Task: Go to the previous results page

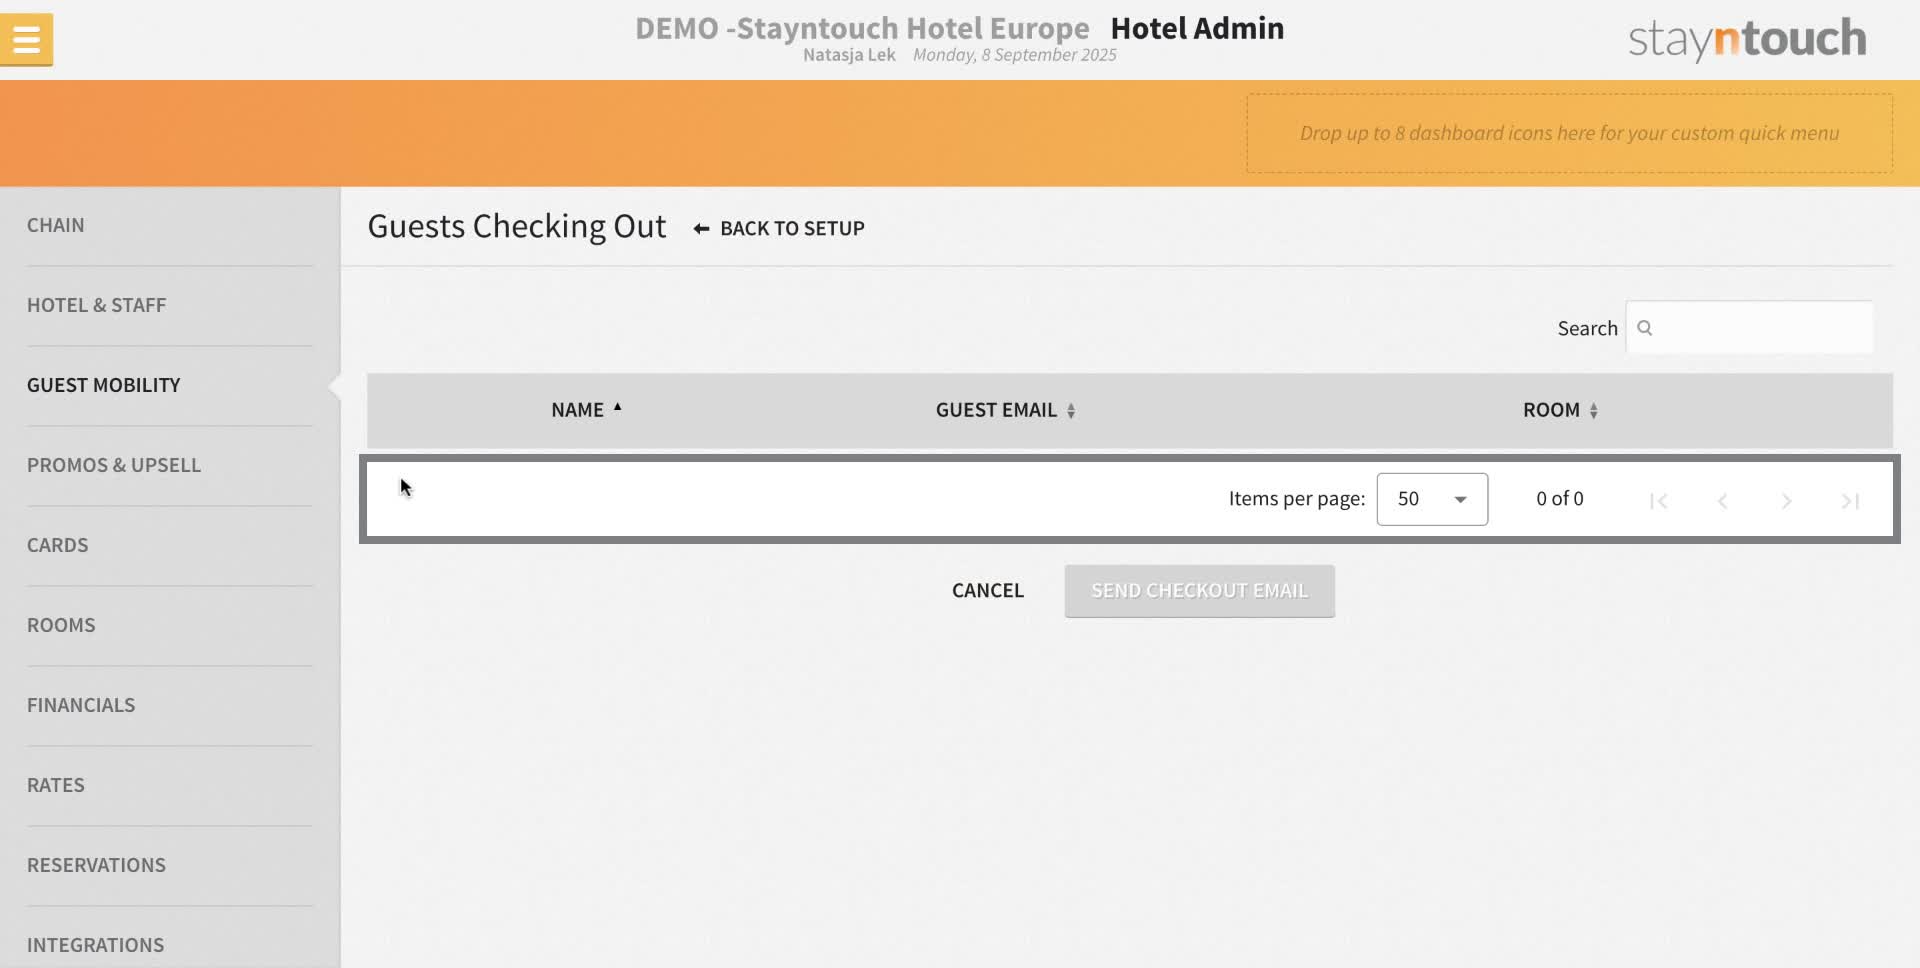Action: (1722, 501)
